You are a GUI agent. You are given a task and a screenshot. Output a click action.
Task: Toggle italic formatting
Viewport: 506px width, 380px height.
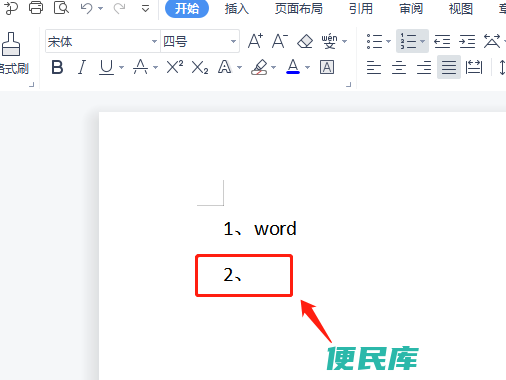pyautogui.click(x=82, y=67)
